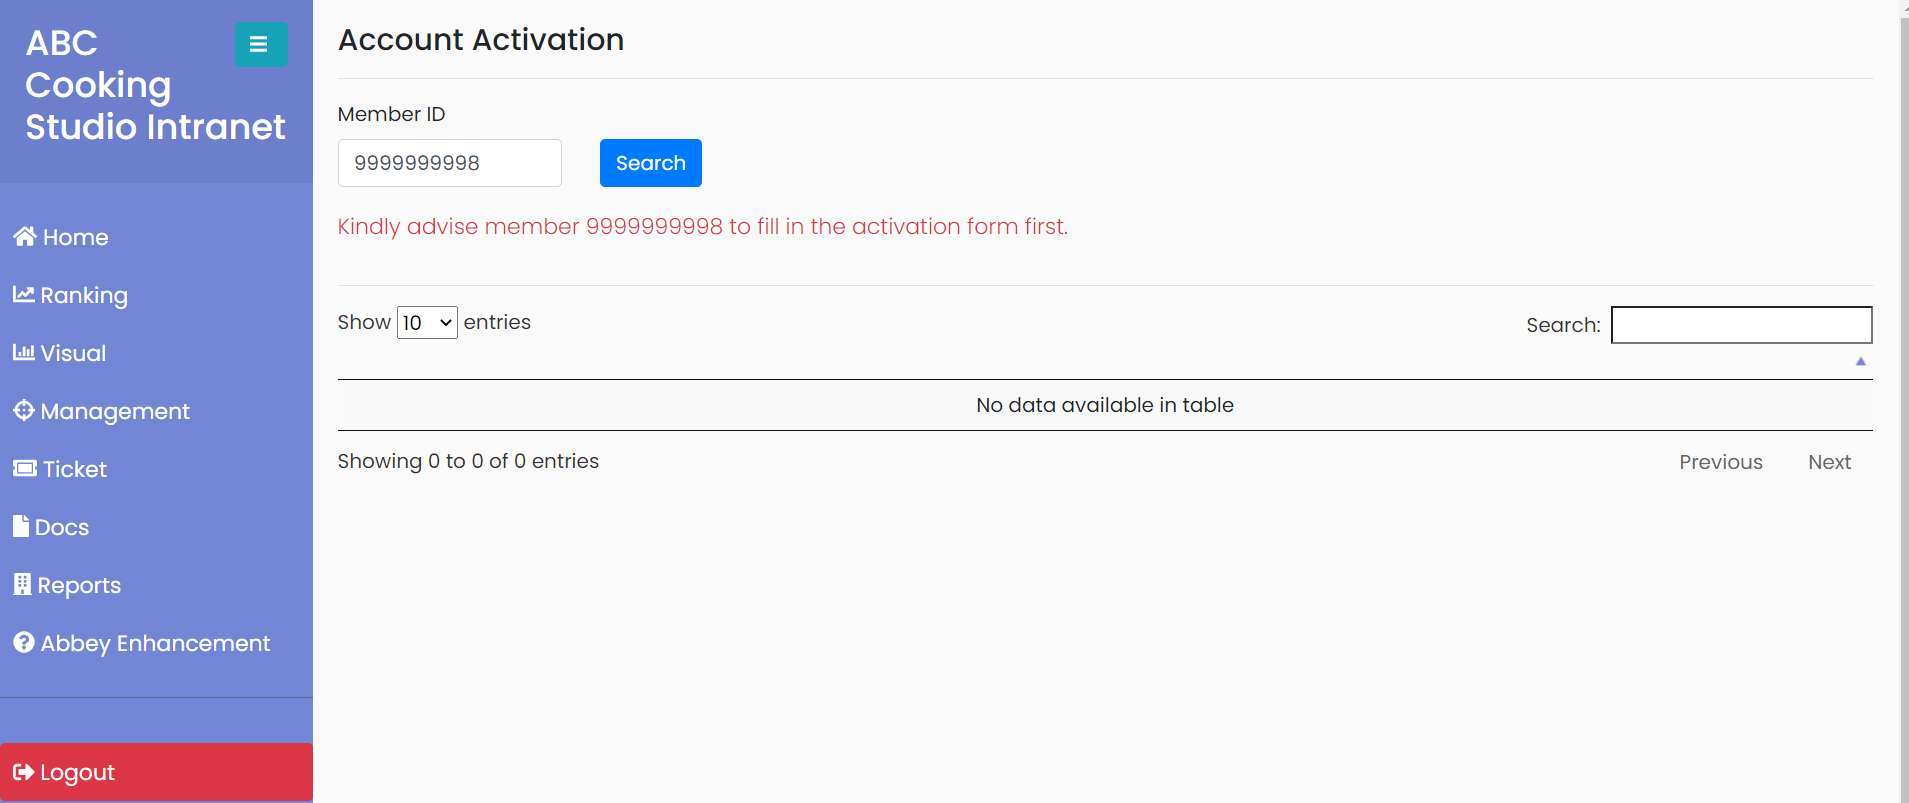The height and width of the screenshot is (803, 1909).
Task: Click the Management crosshair icon
Action: pyautogui.click(x=24, y=411)
